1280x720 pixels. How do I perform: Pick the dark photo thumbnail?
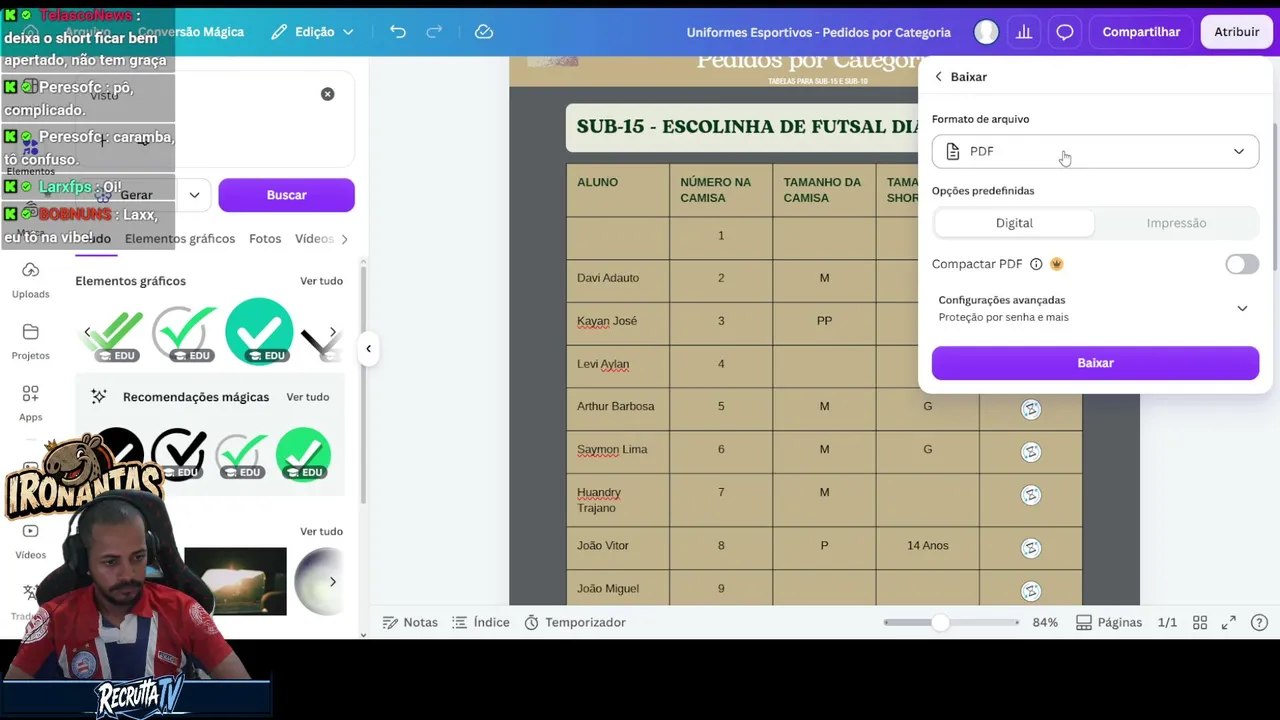coord(235,581)
